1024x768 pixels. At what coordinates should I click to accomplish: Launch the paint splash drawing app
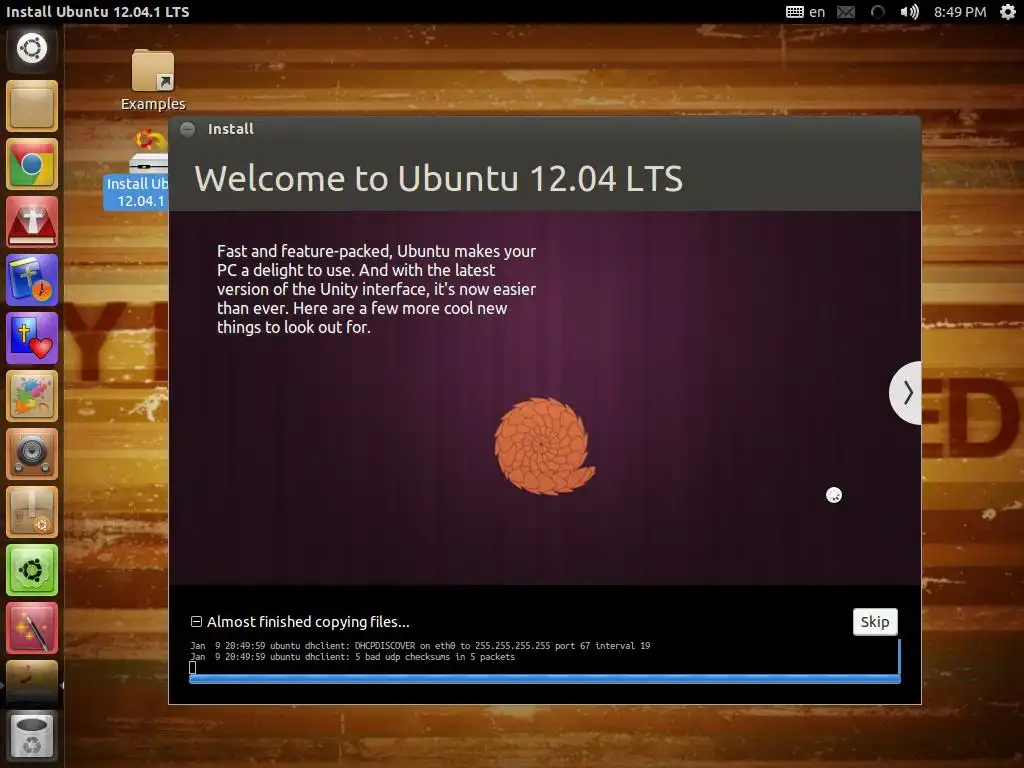click(31, 396)
